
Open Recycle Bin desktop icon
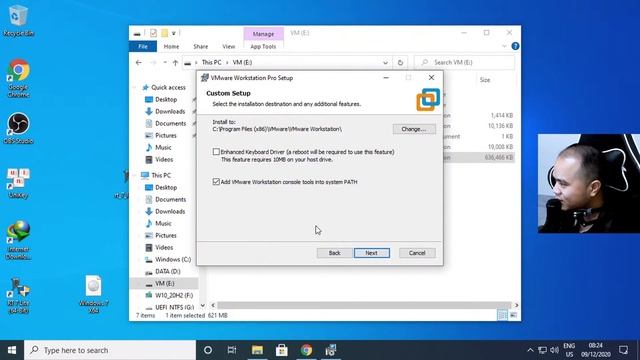click(18, 21)
